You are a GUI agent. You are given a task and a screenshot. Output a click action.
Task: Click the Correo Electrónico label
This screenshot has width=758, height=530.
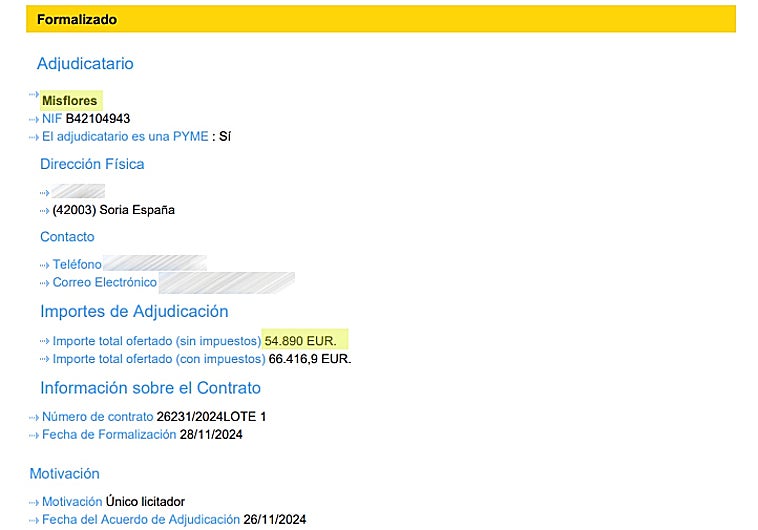click(104, 282)
